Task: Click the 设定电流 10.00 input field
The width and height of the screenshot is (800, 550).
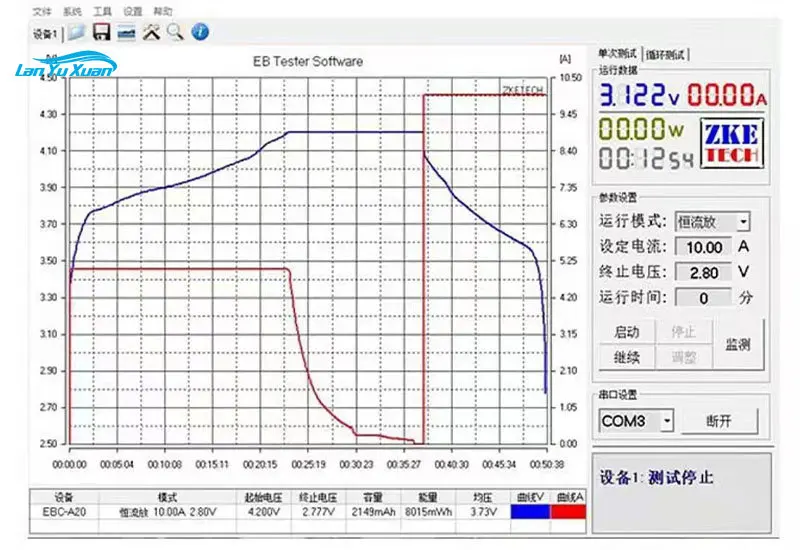Action: pyautogui.click(x=704, y=247)
